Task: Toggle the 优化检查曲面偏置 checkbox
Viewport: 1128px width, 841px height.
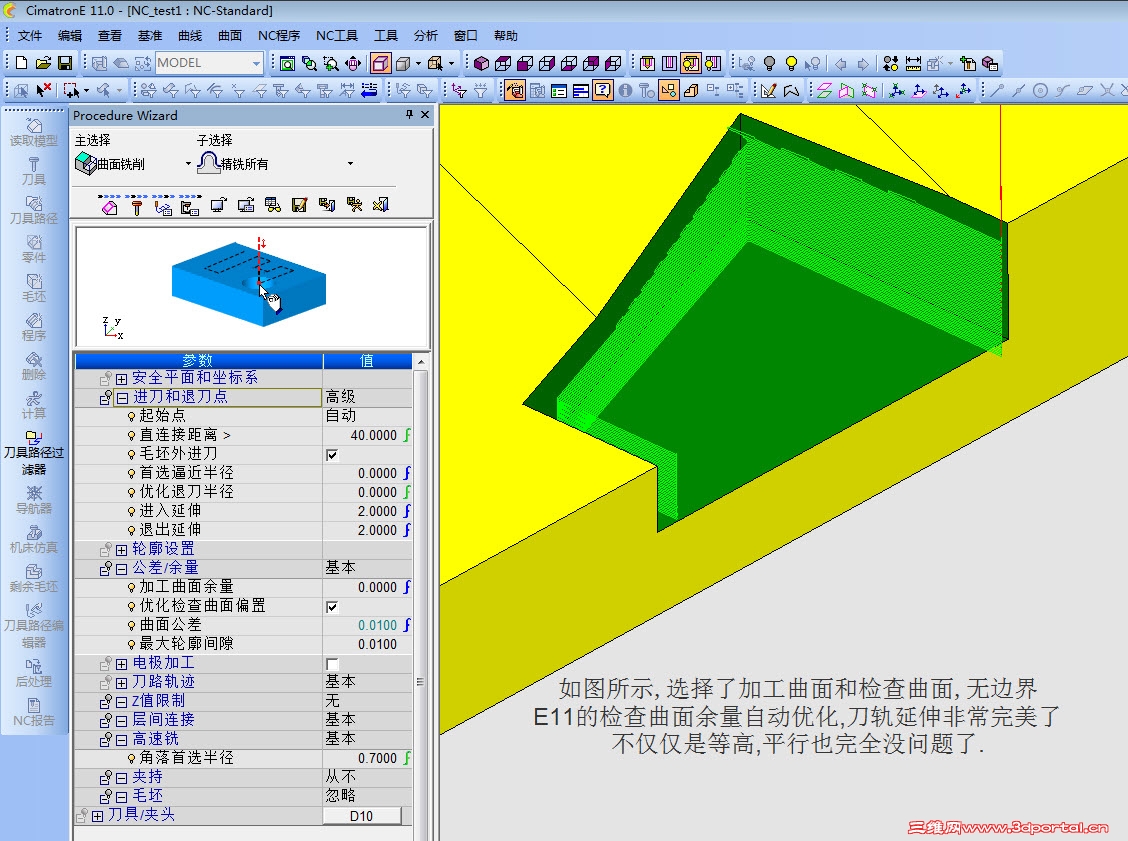Action: coord(332,606)
